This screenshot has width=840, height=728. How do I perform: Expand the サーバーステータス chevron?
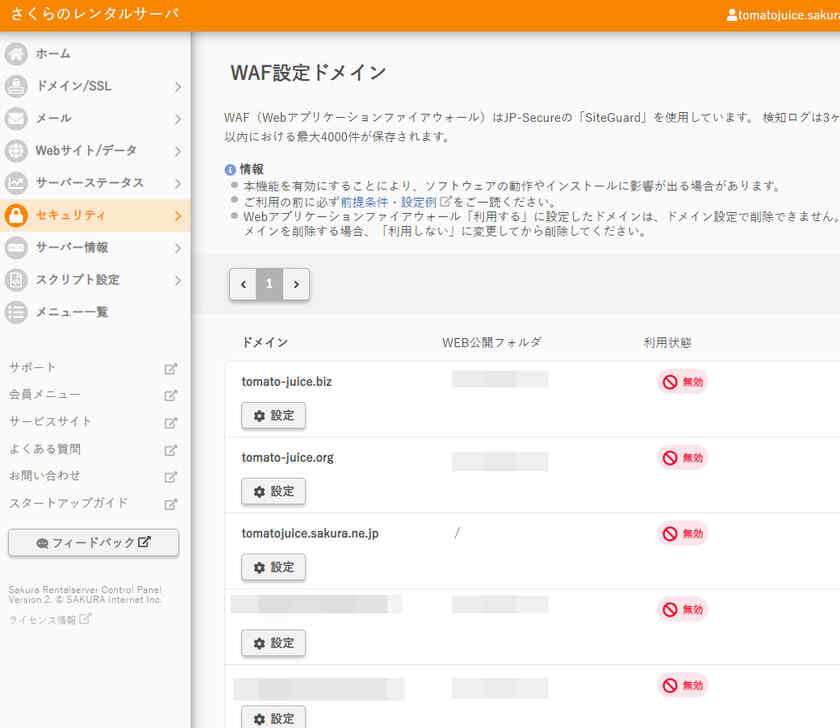pos(178,183)
